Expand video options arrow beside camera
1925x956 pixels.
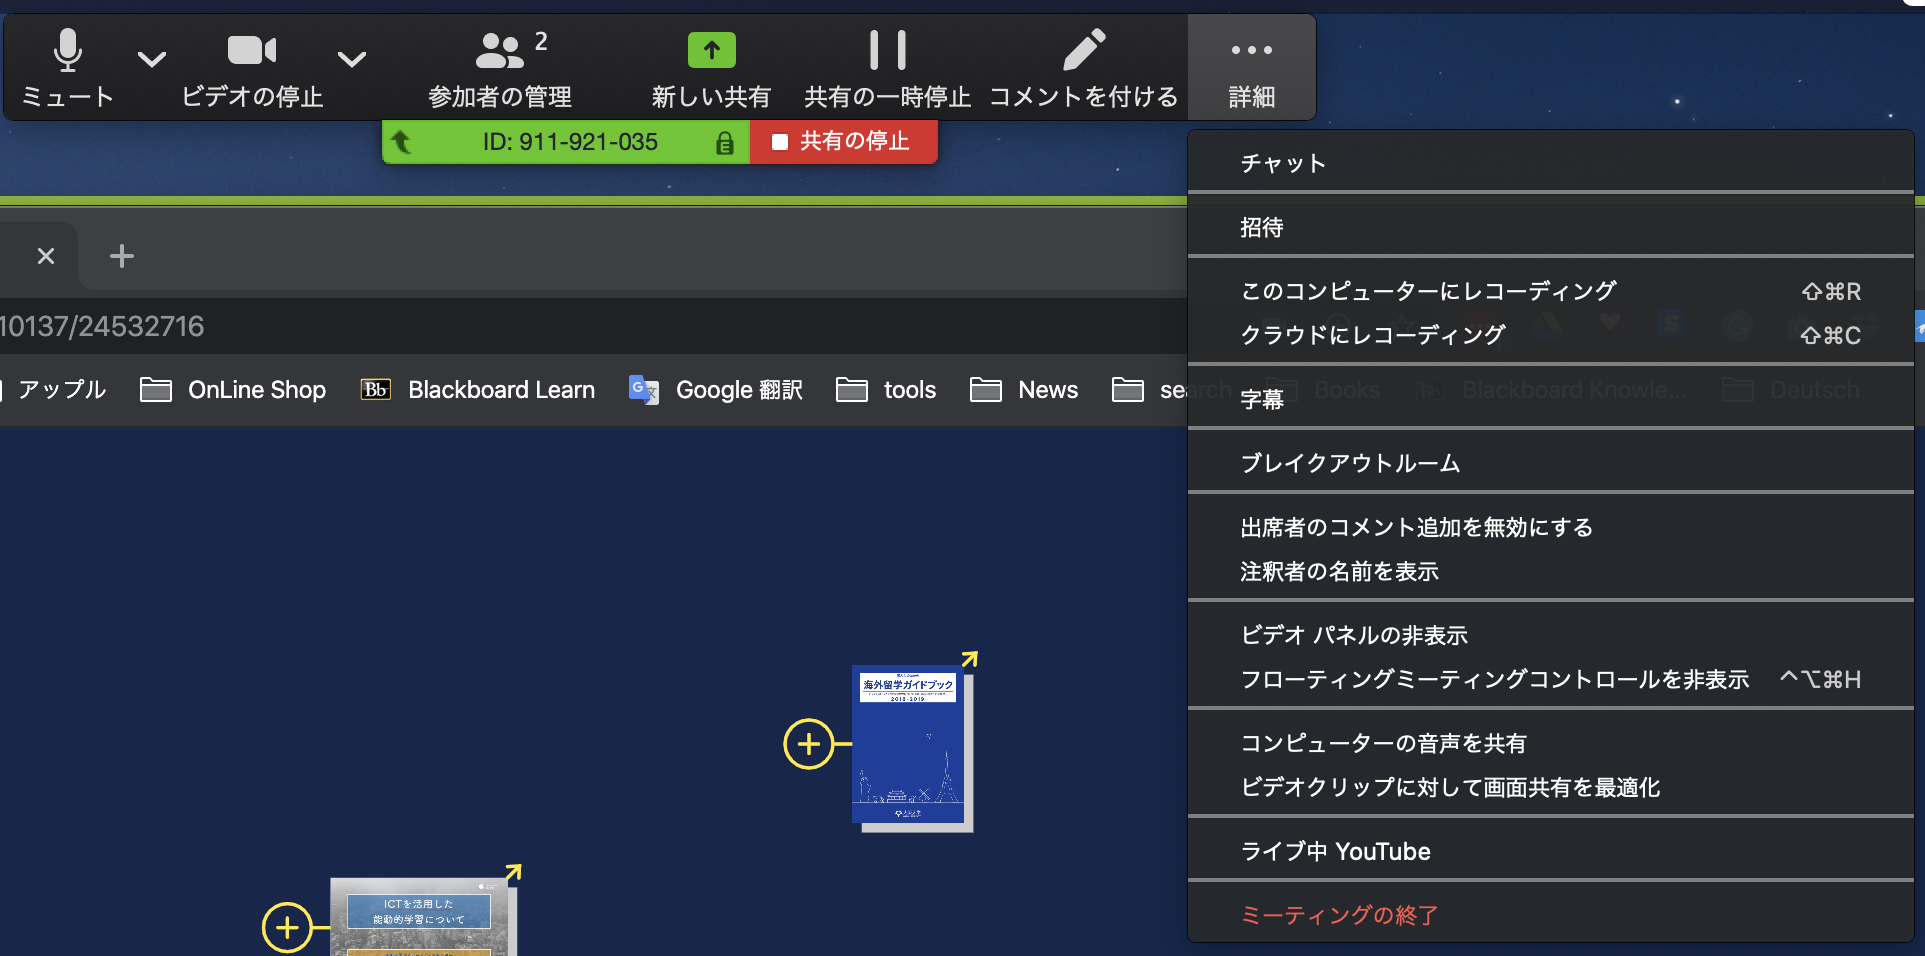(x=351, y=59)
